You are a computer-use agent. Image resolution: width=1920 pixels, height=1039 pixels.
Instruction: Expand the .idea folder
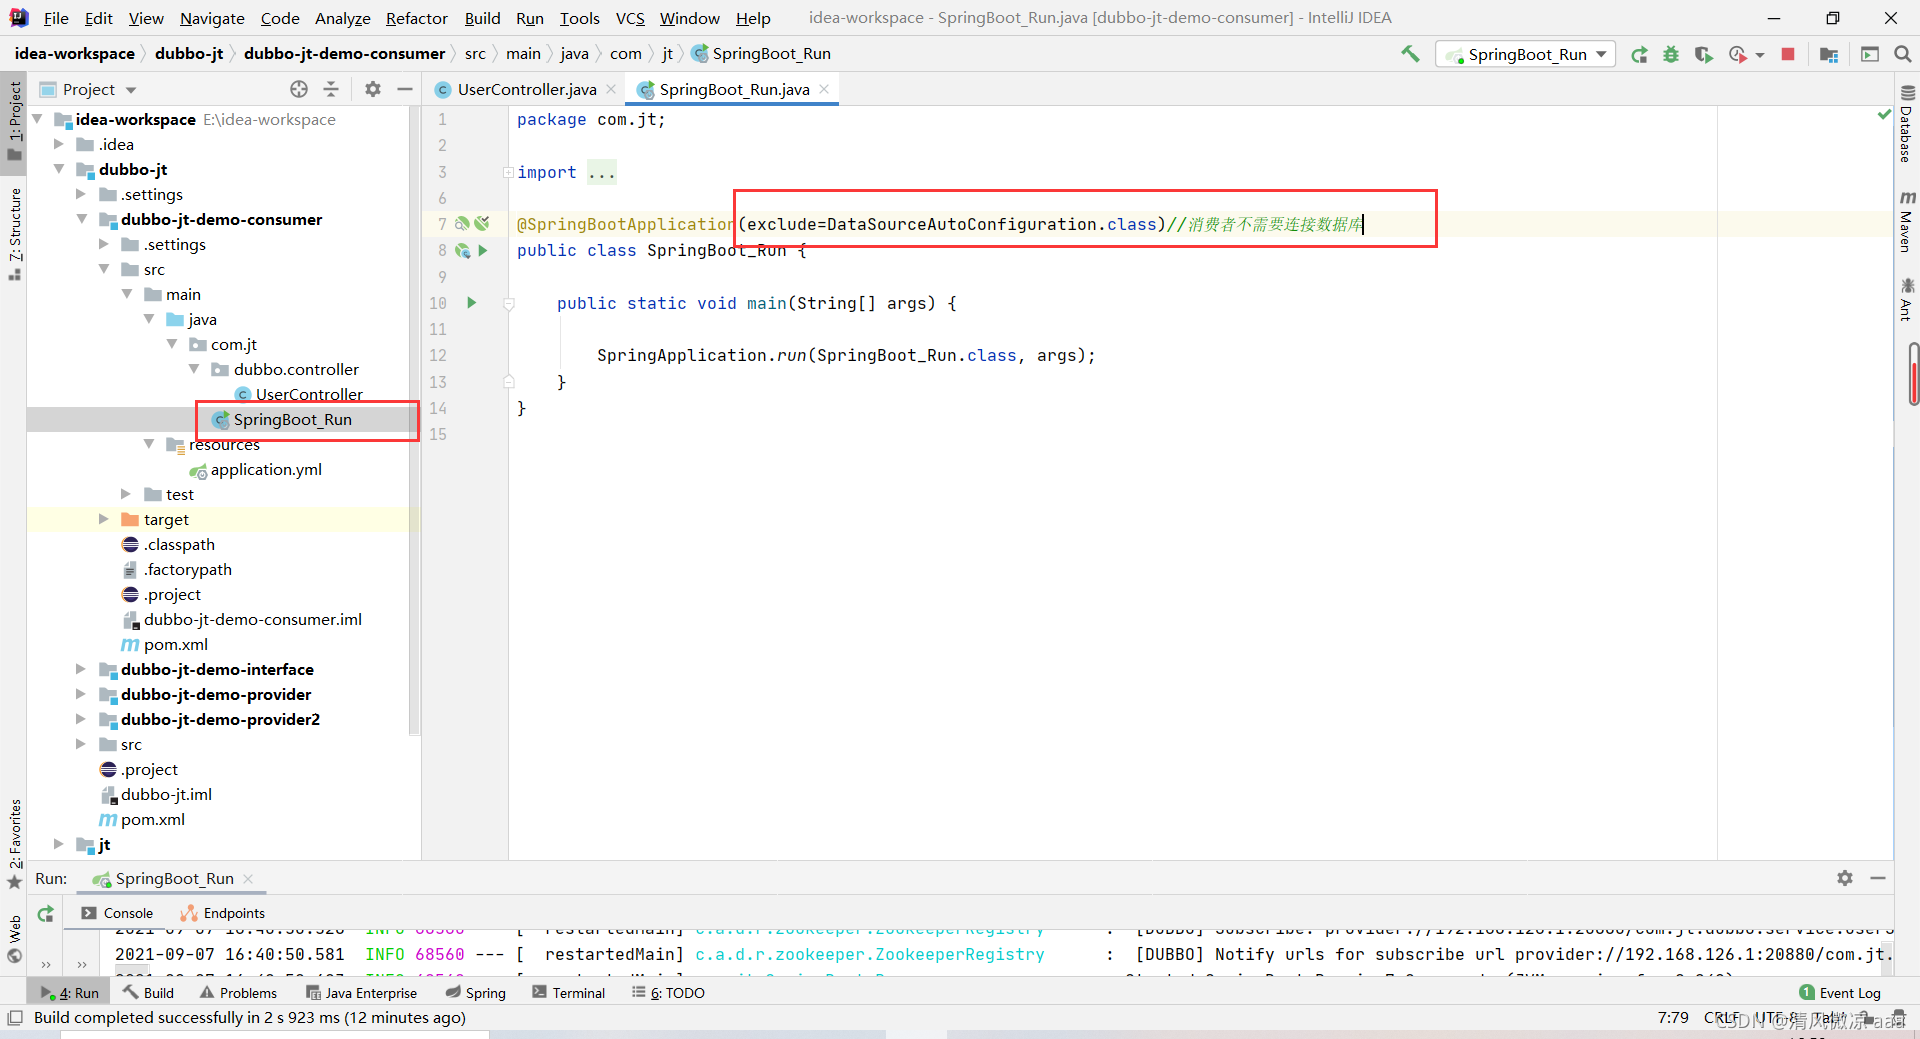pos(59,144)
